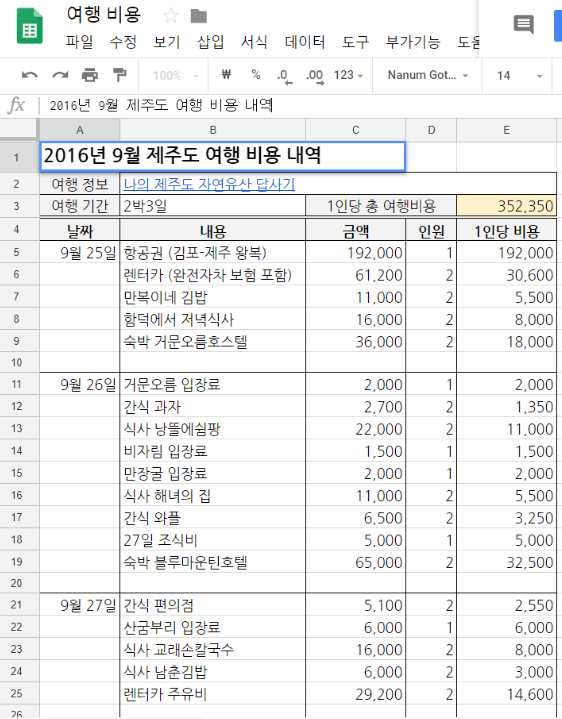562x719 pixels.
Task: Select the 항공권 (김포-제주 왕복) cell
Action: pyautogui.click(x=213, y=253)
